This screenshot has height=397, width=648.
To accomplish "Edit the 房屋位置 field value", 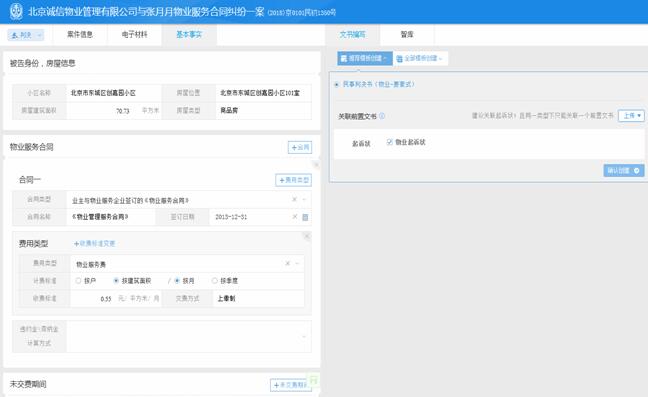I will click(263, 93).
